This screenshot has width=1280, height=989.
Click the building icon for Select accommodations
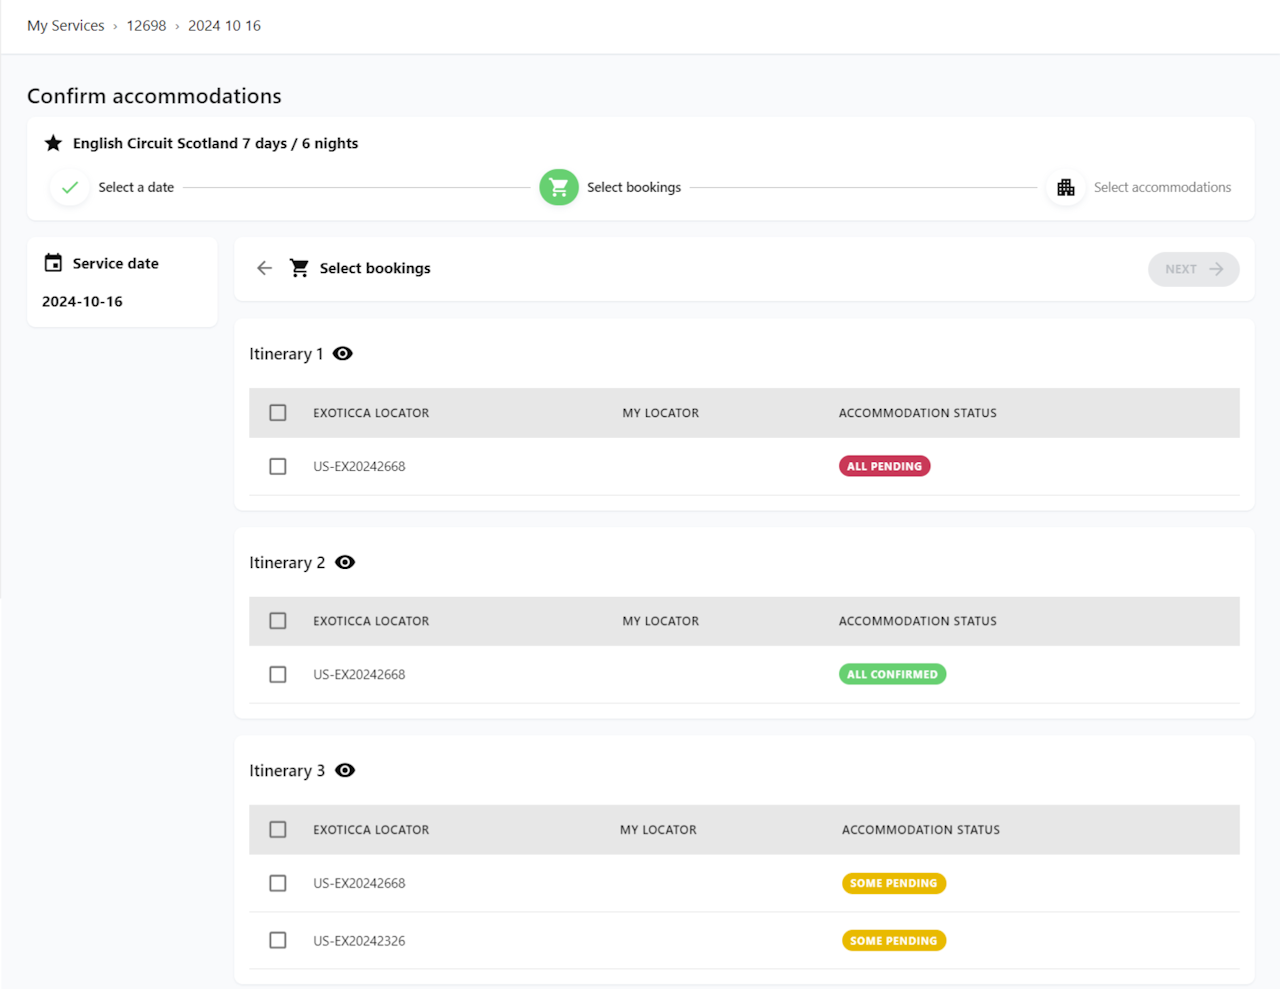[1066, 187]
